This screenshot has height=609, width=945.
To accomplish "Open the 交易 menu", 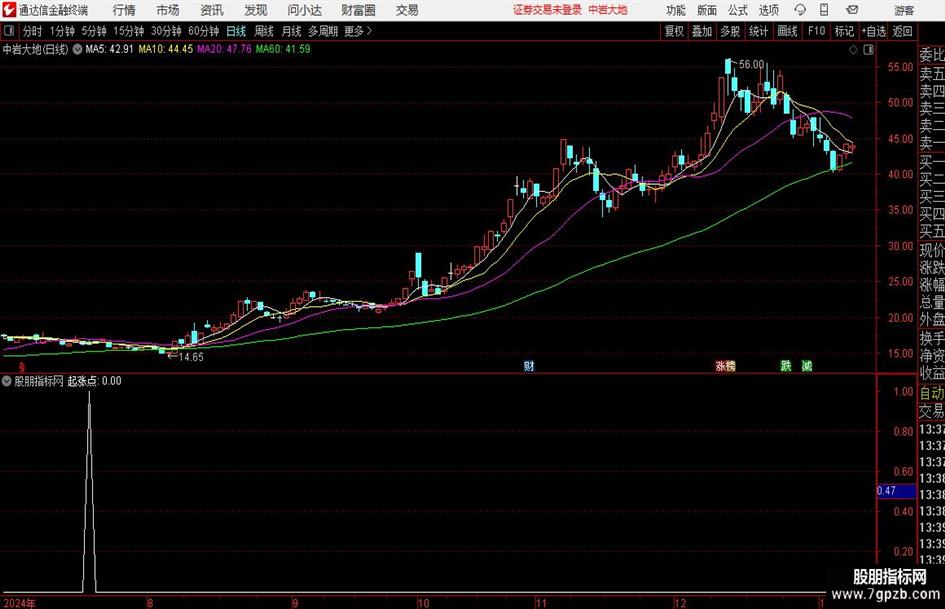I will (x=407, y=10).
